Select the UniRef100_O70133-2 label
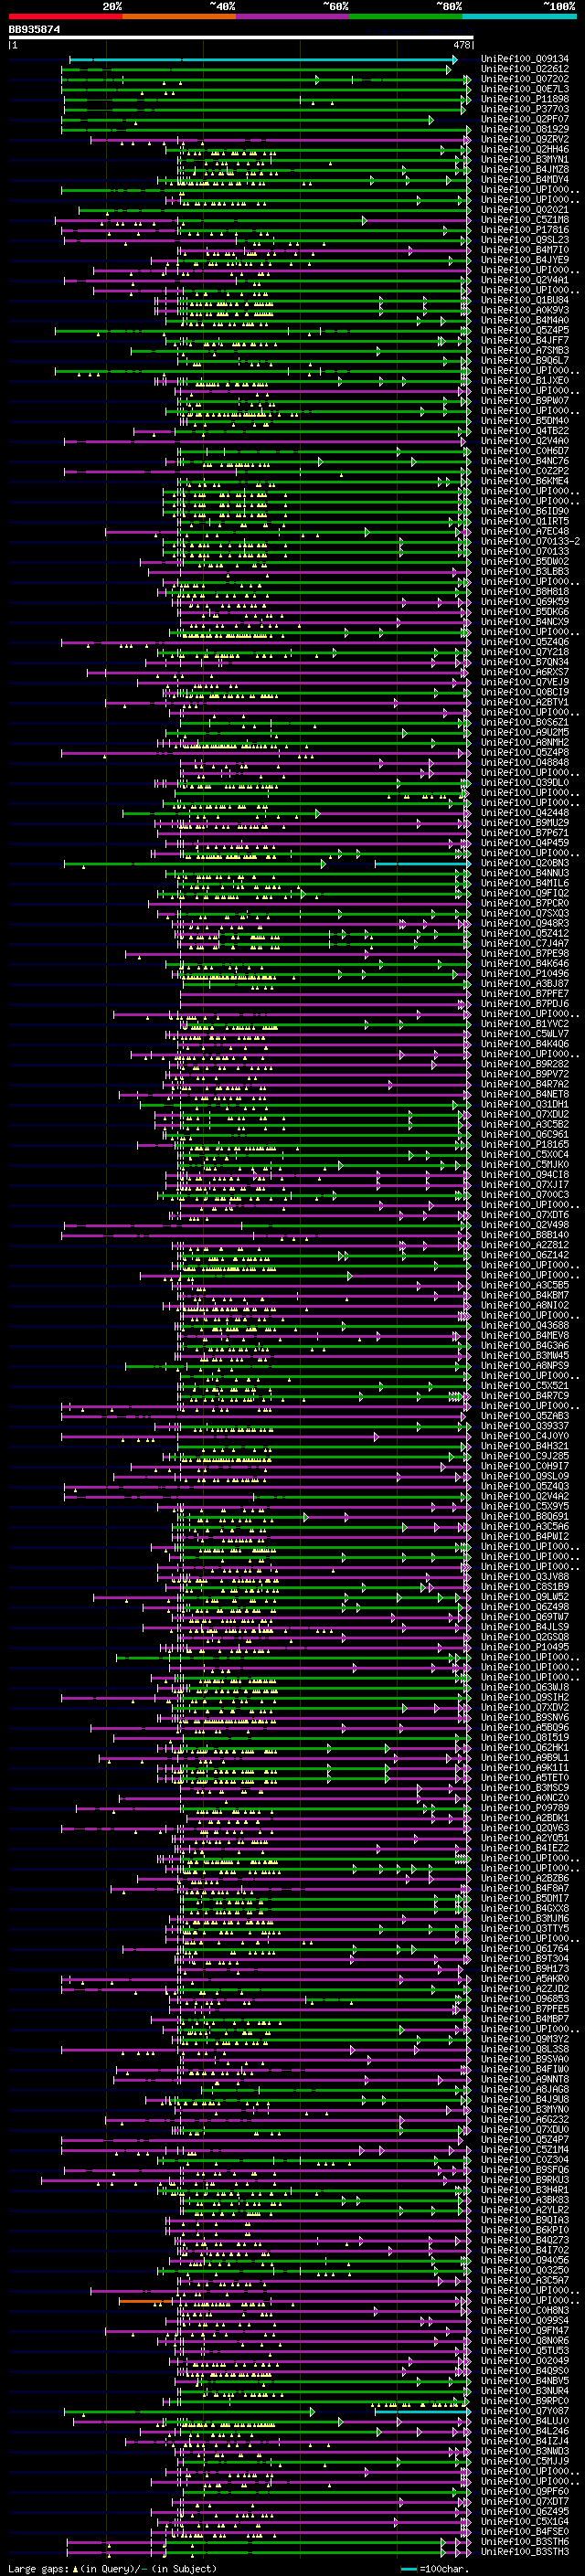The width and height of the screenshot is (585, 2576). pyautogui.click(x=530, y=541)
